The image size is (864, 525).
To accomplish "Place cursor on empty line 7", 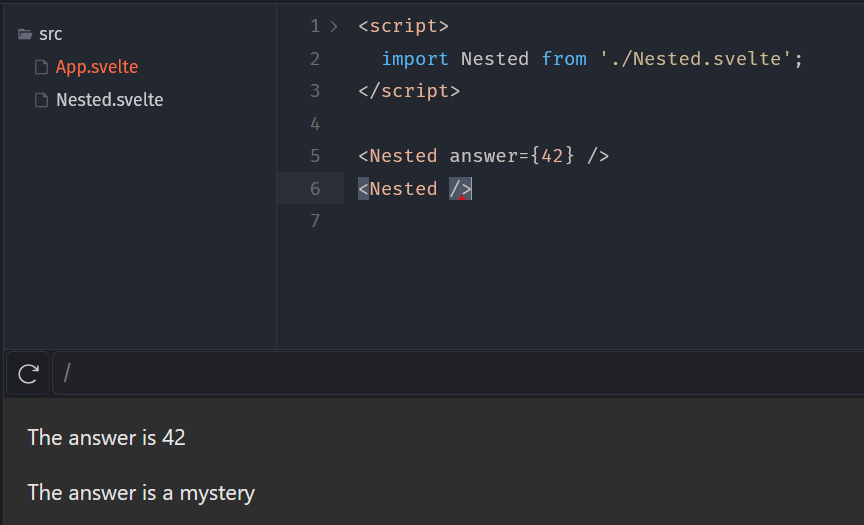I will coord(500,221).
